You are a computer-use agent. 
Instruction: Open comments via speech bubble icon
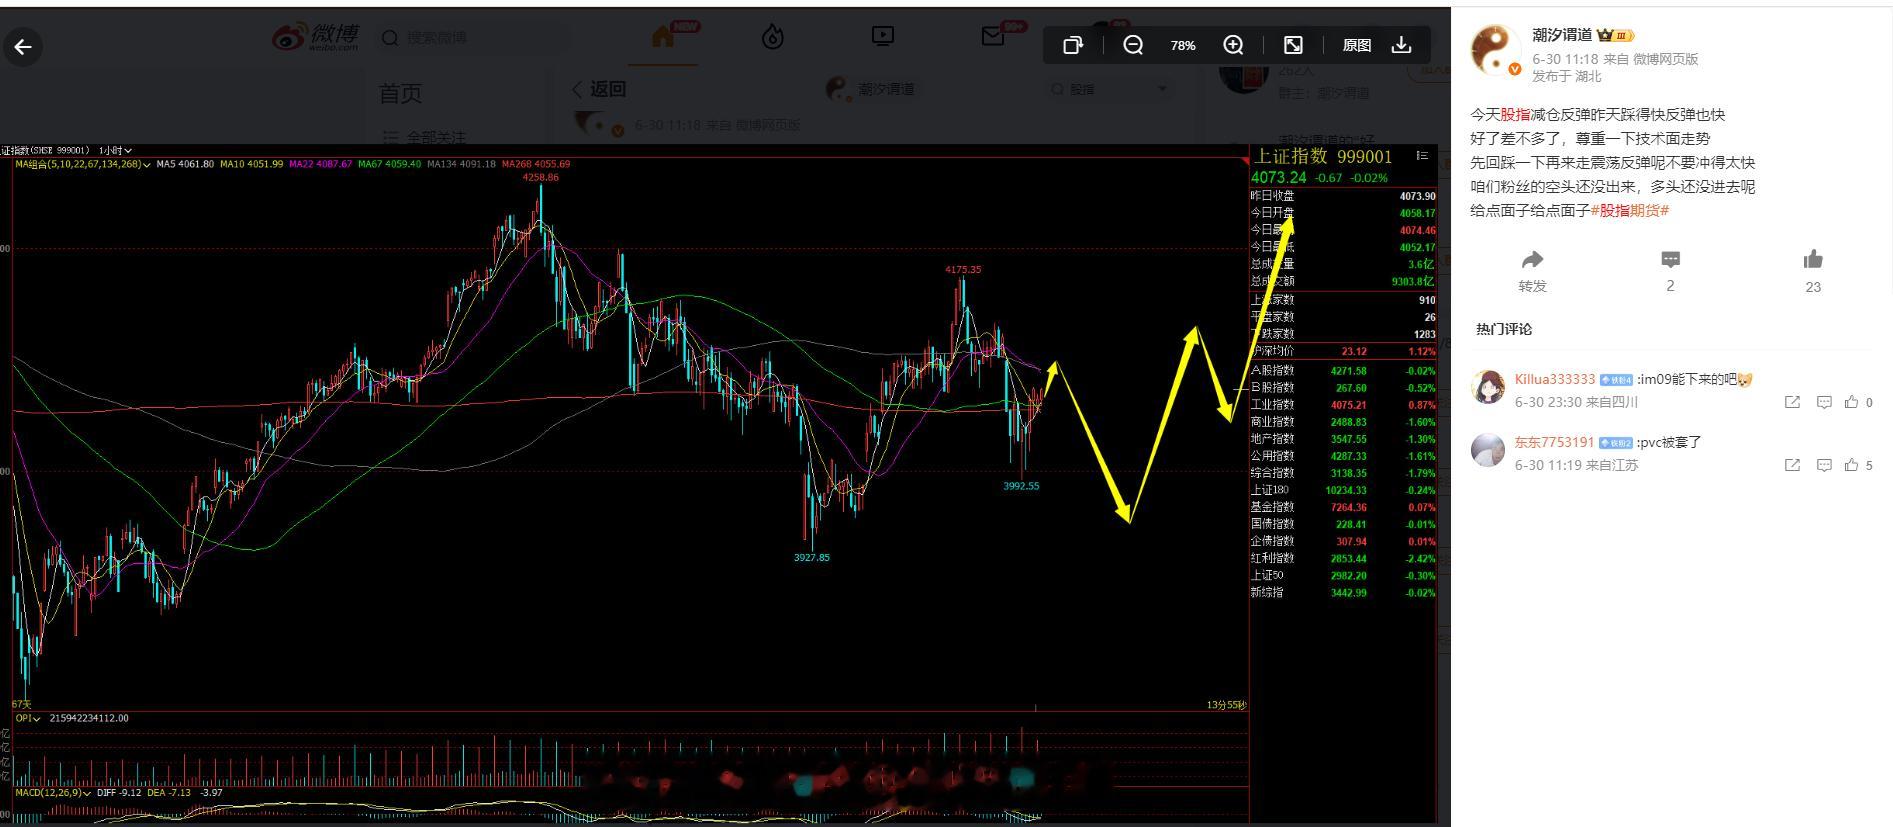pos(1670,260)
